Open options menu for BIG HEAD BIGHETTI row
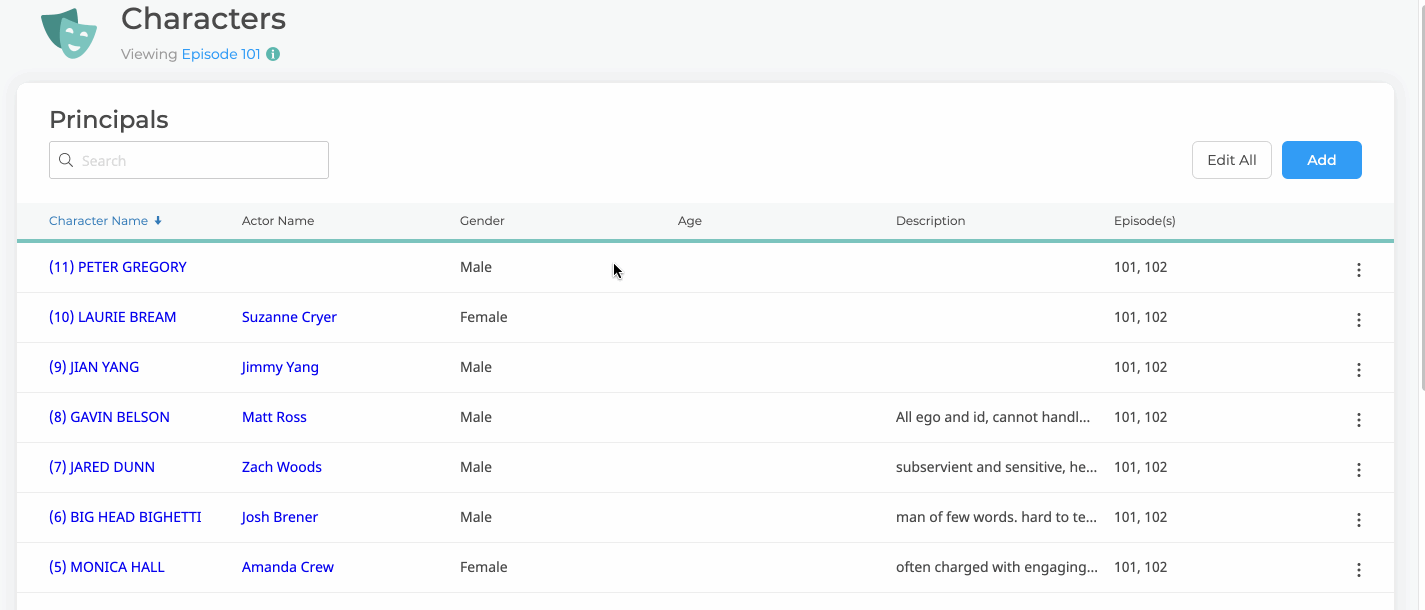The image size is (1425, 610). [1358, 520]
